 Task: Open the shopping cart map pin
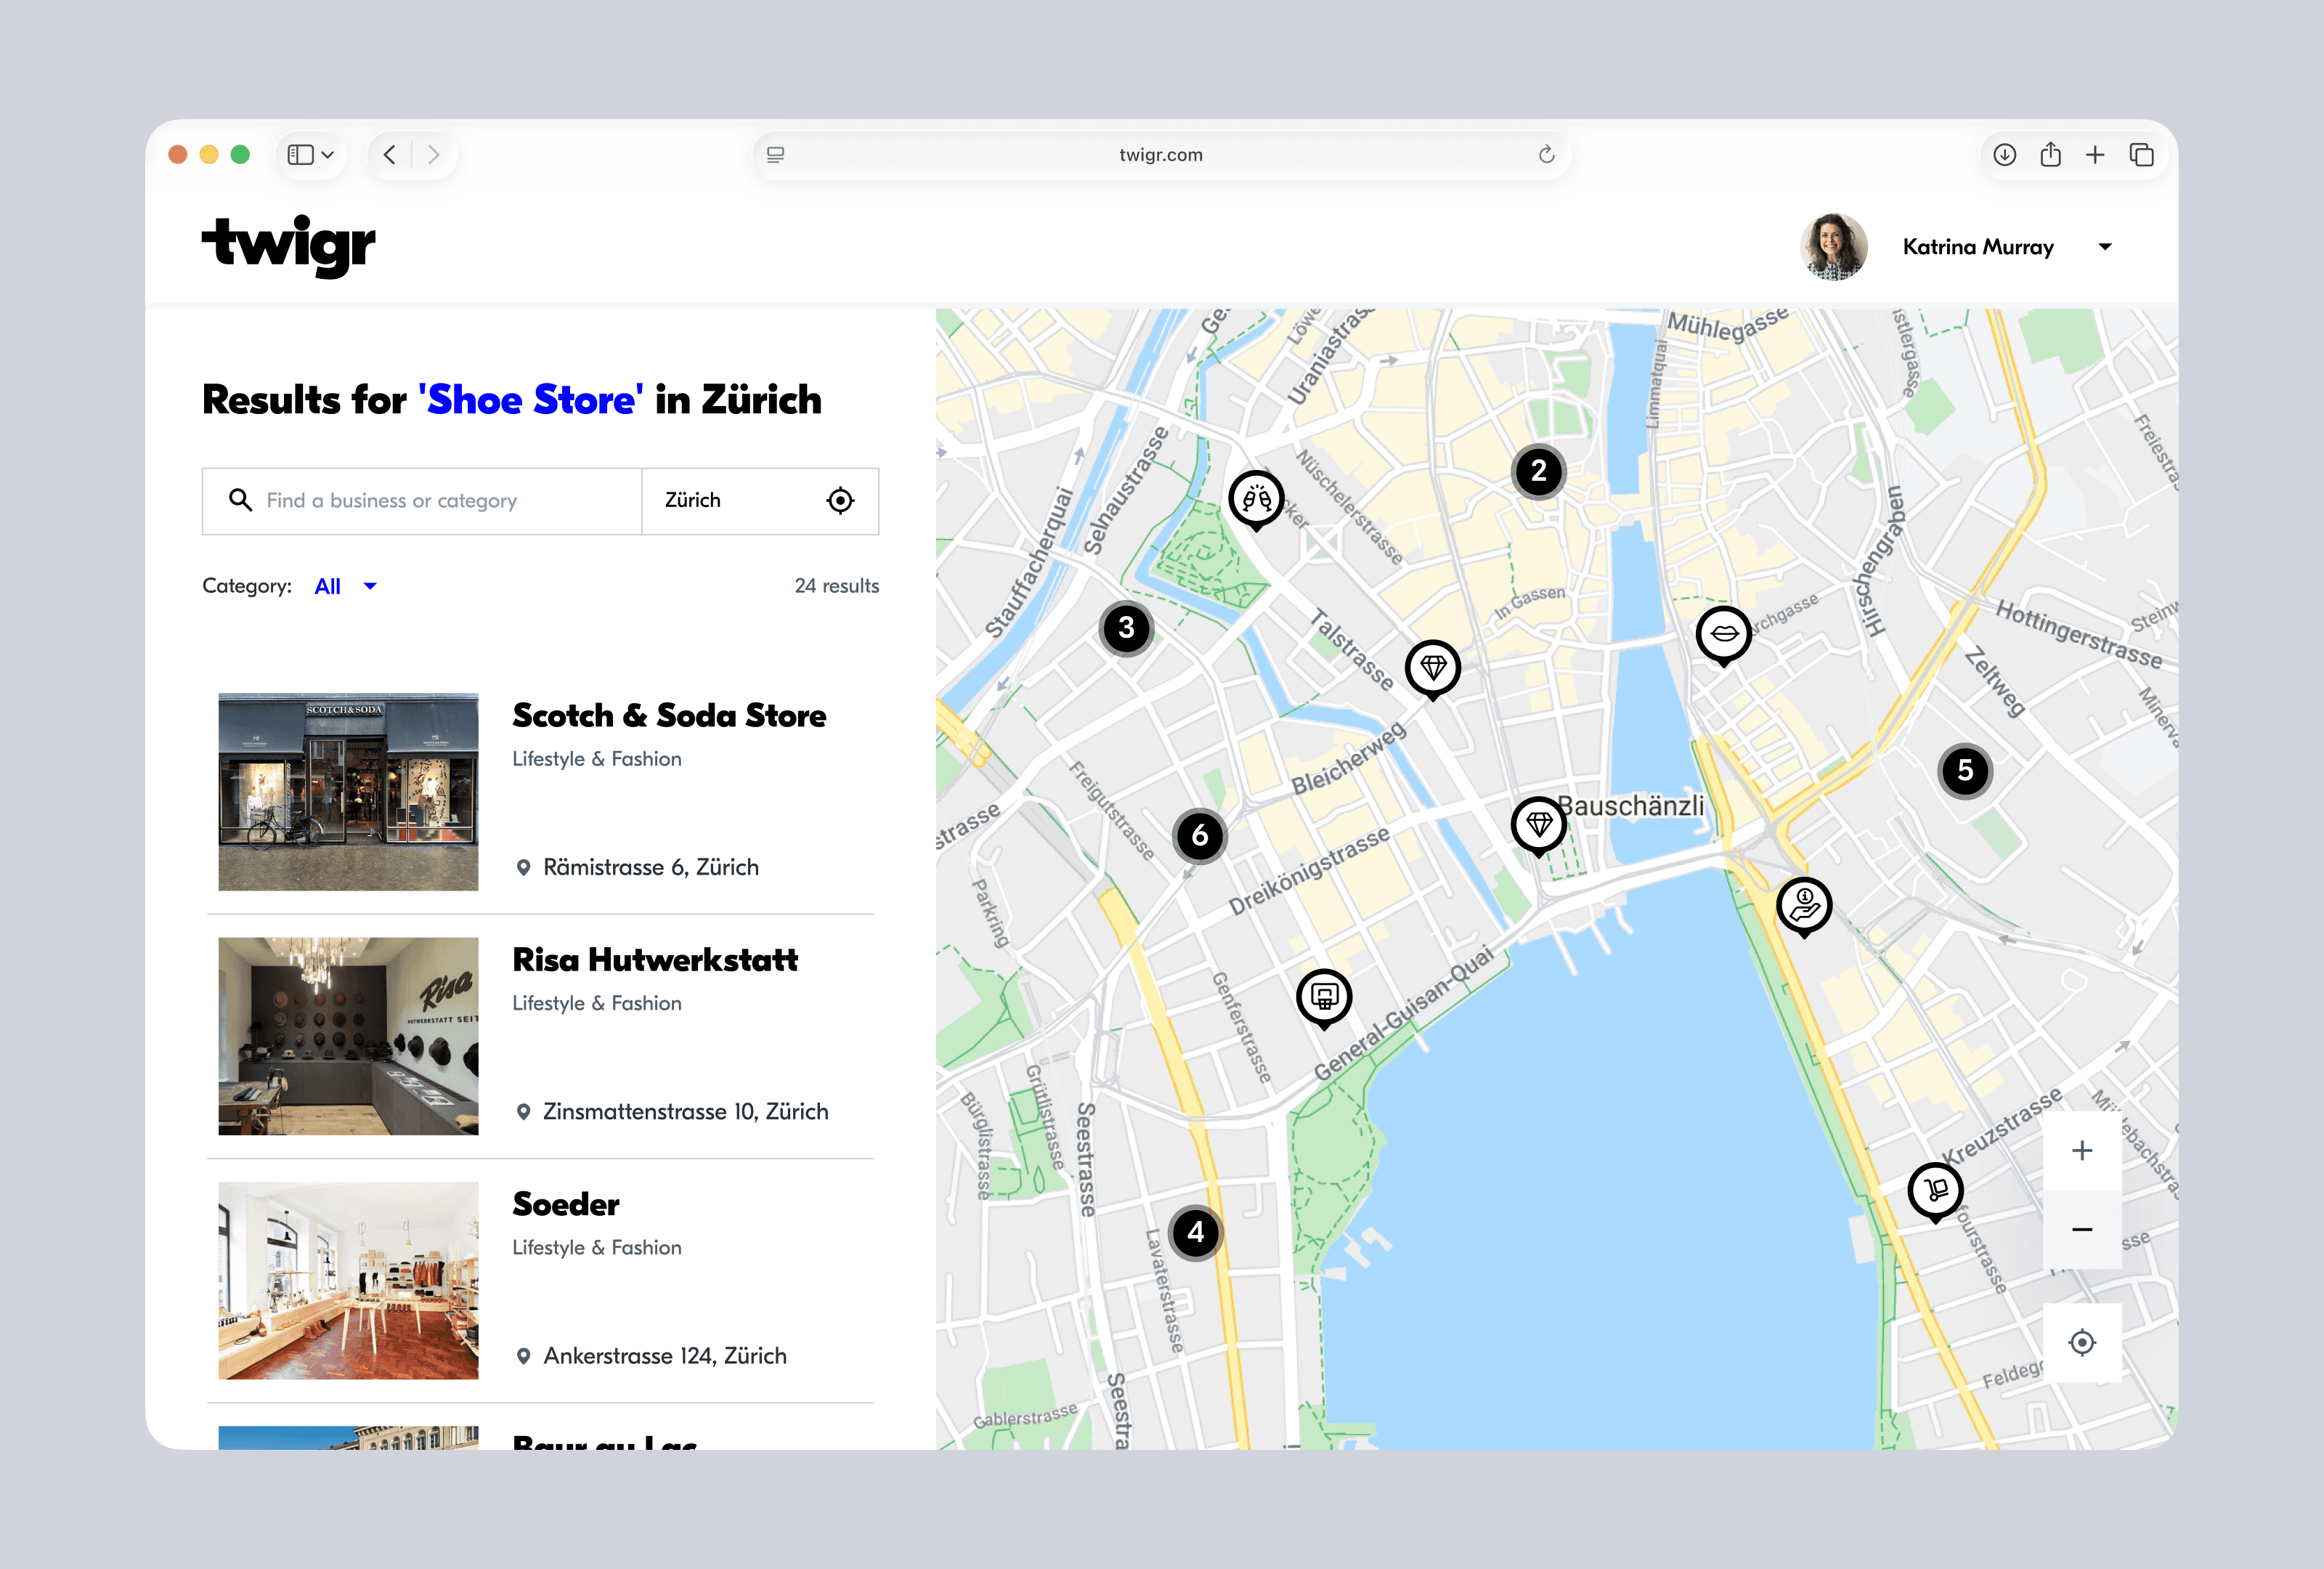pyautogui.click(x=1935, y=1190)
